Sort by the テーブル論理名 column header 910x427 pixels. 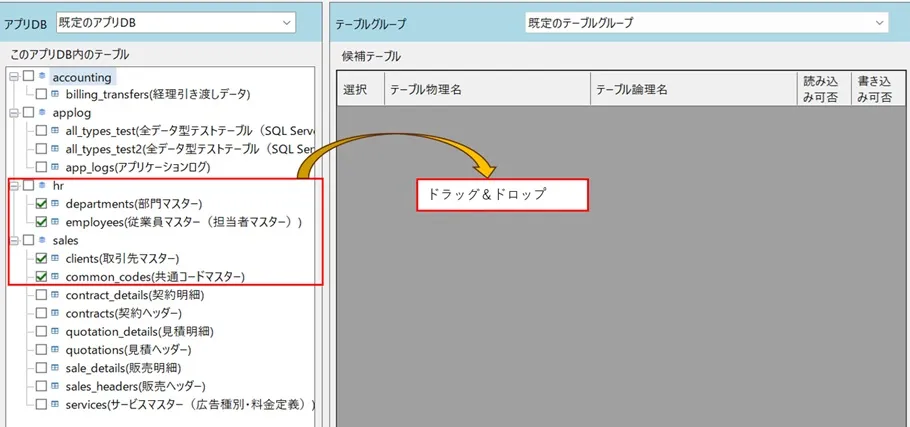coord(694,89)
